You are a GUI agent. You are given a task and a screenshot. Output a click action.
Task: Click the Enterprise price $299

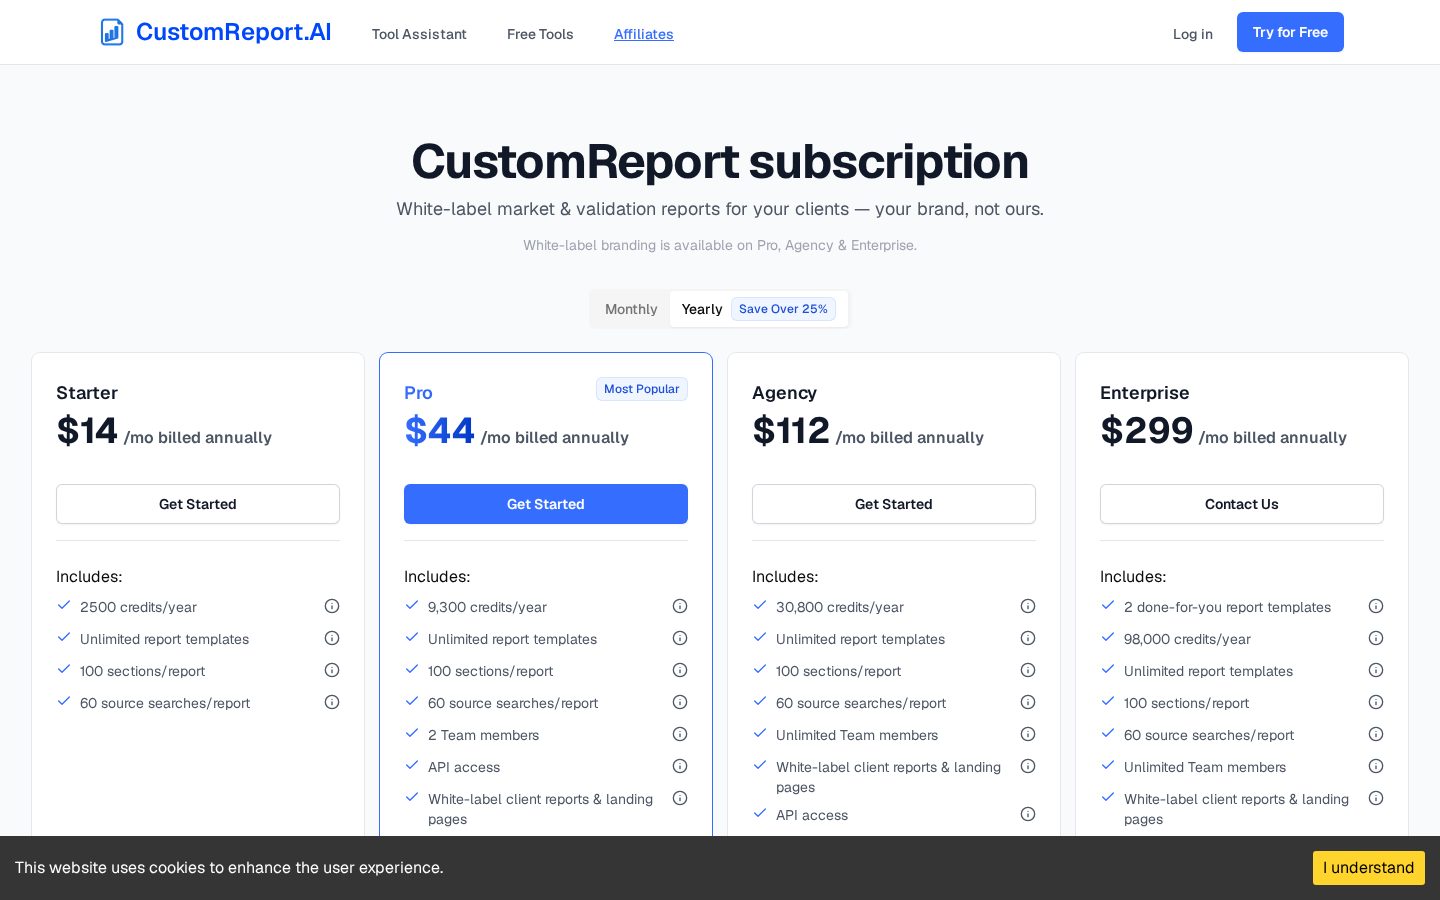1147,431
